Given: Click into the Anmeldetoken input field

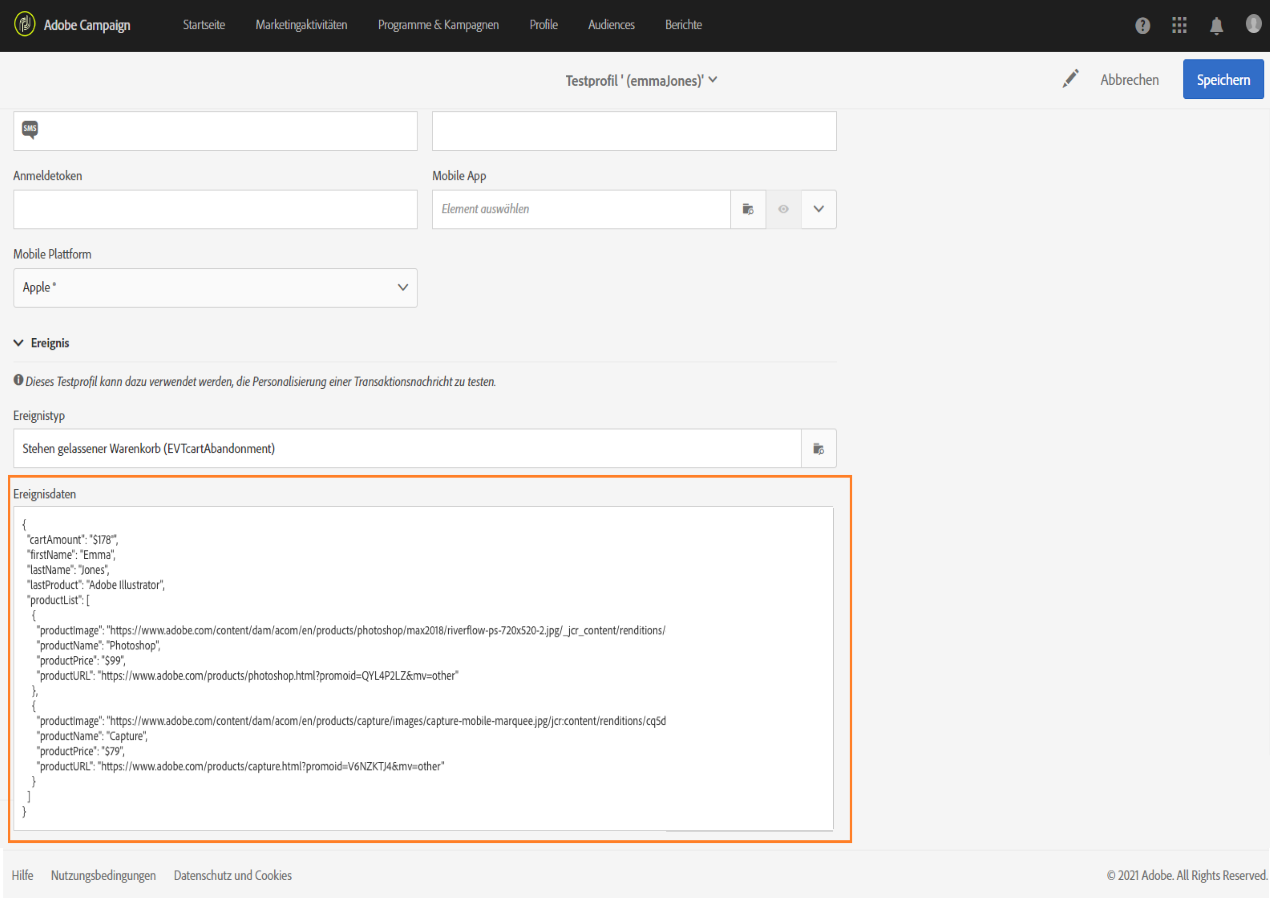Looking at the screenshot, I should point(215,209).
